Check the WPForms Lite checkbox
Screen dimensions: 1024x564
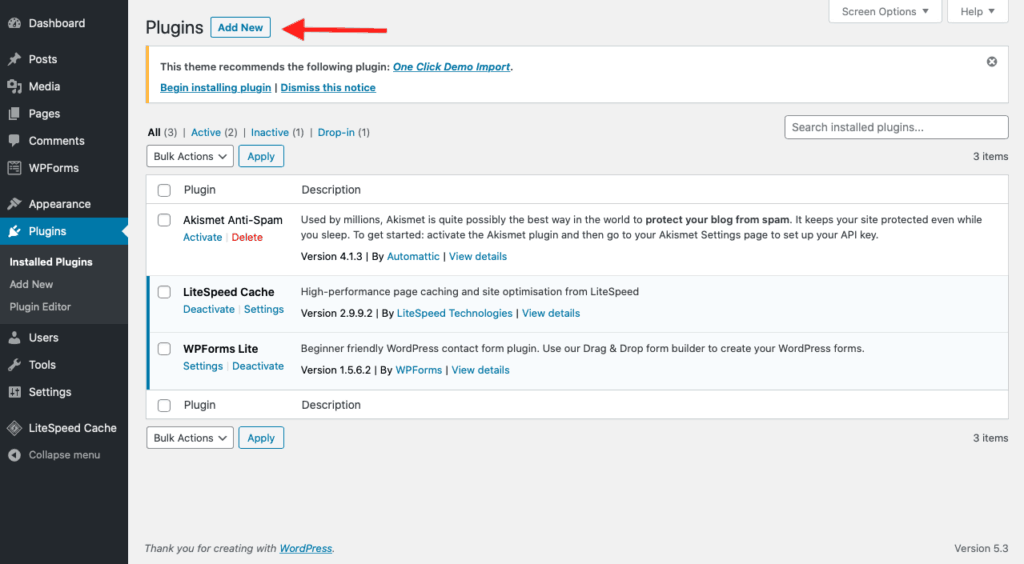tap(164, 349)
